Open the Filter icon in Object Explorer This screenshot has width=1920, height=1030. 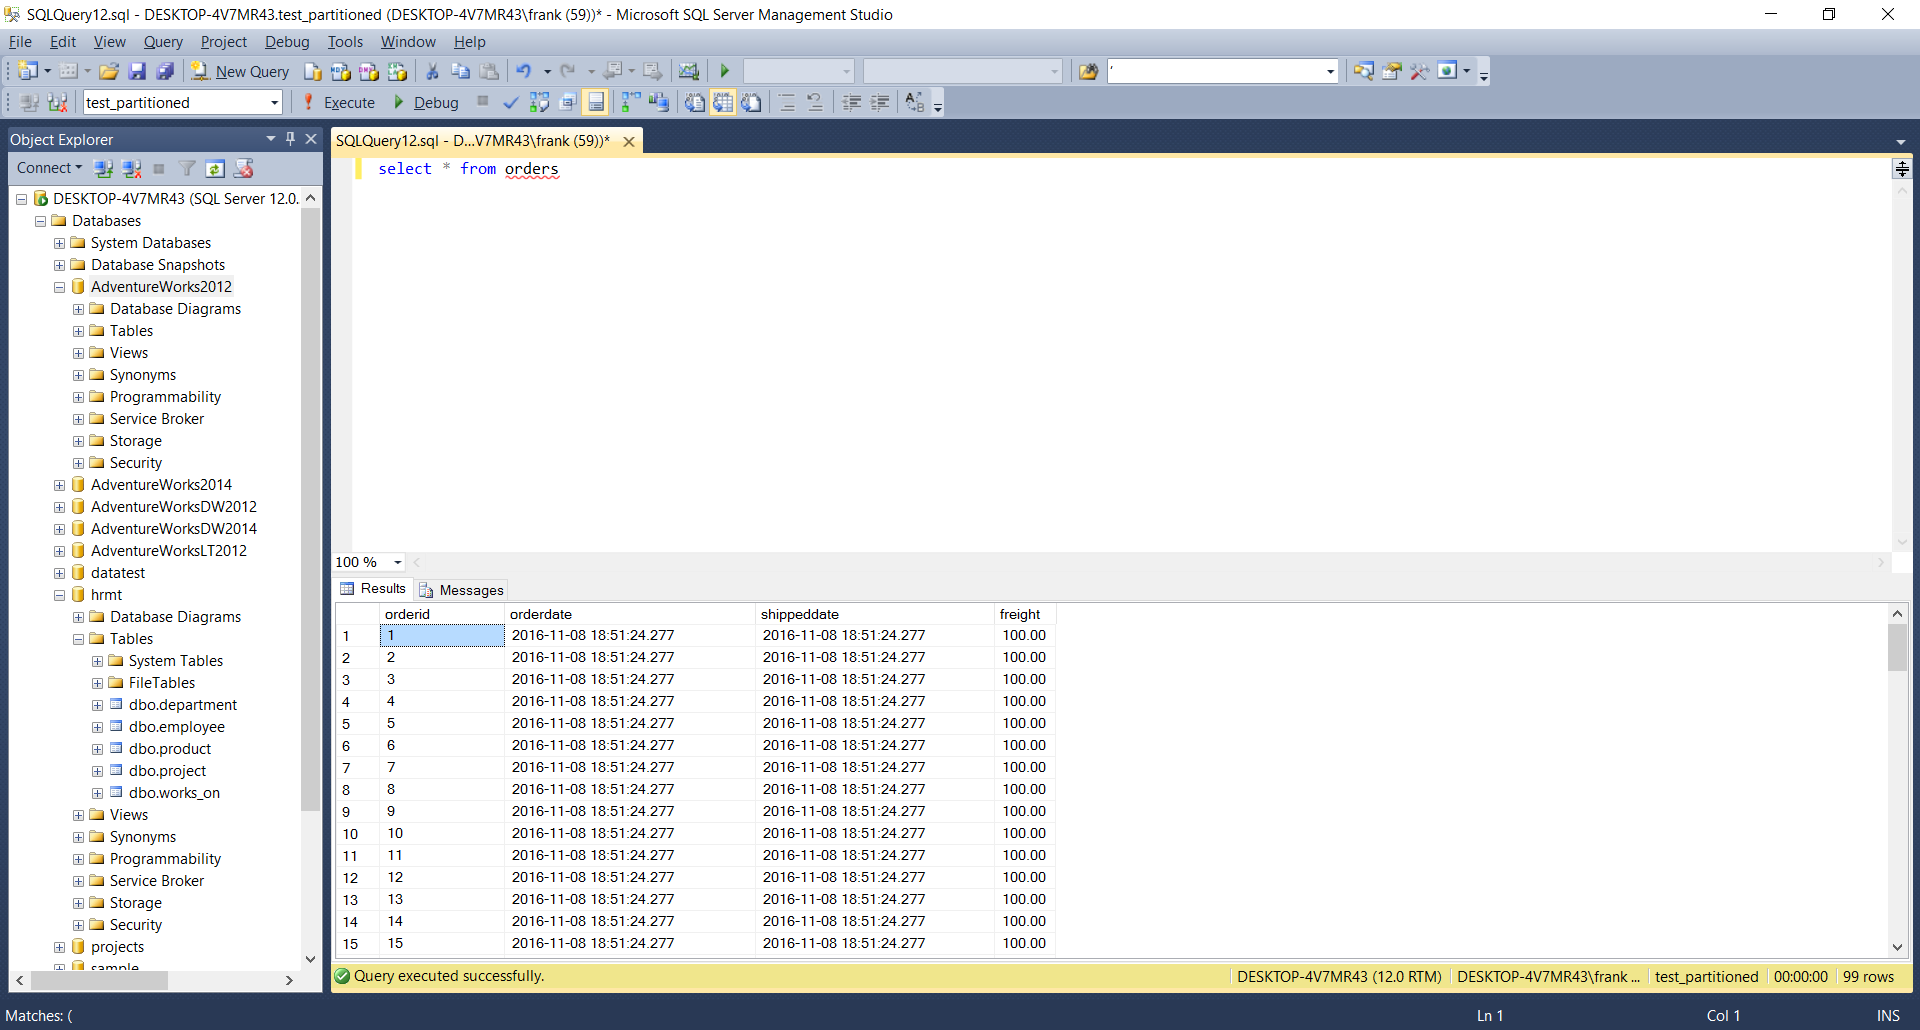pyautogui.click(x=188, y=168)
